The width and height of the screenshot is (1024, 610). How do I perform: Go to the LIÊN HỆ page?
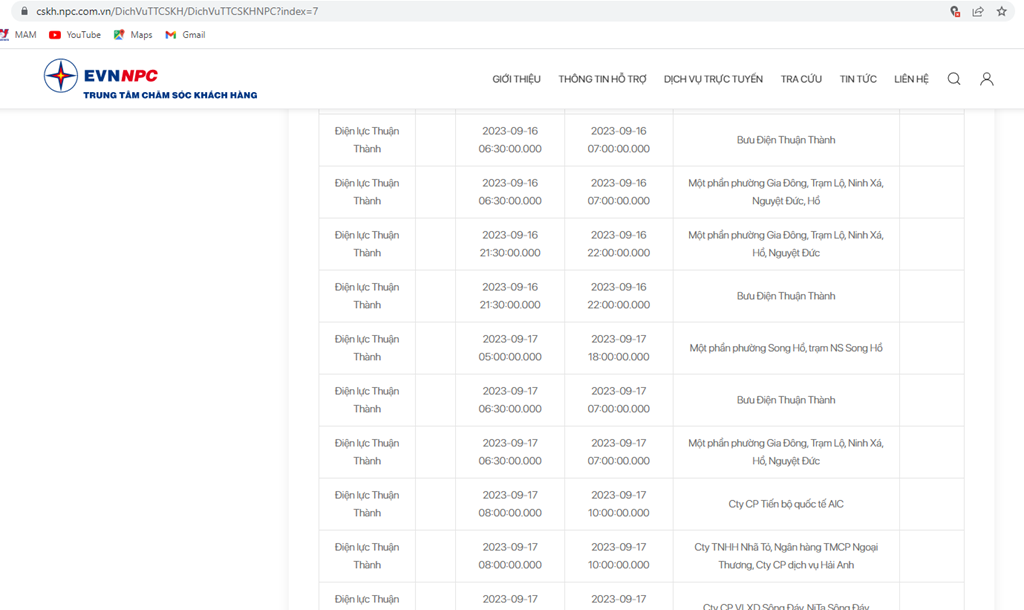tap(911, 79)
